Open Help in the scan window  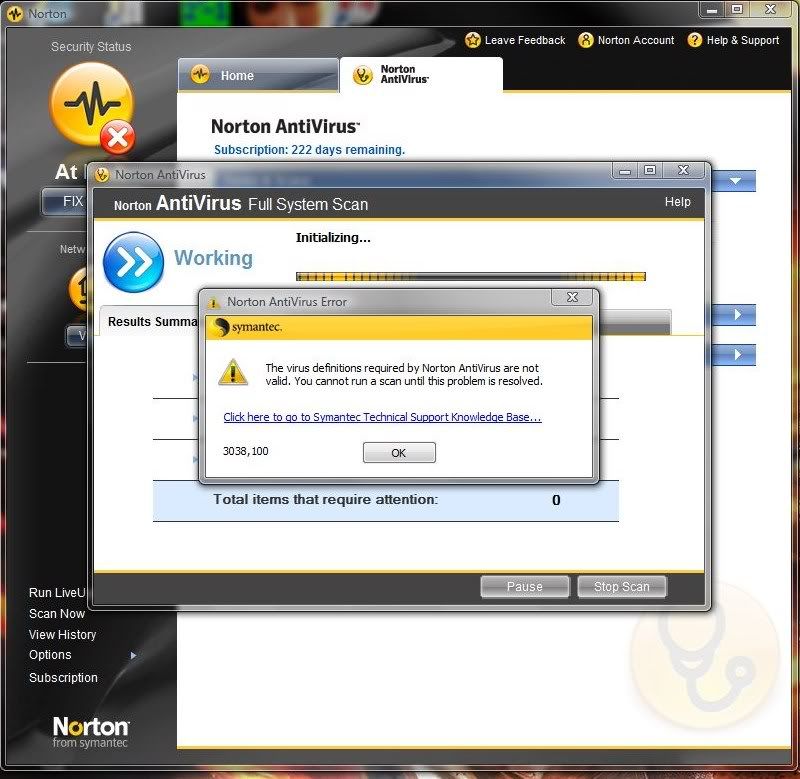(677, 202)
